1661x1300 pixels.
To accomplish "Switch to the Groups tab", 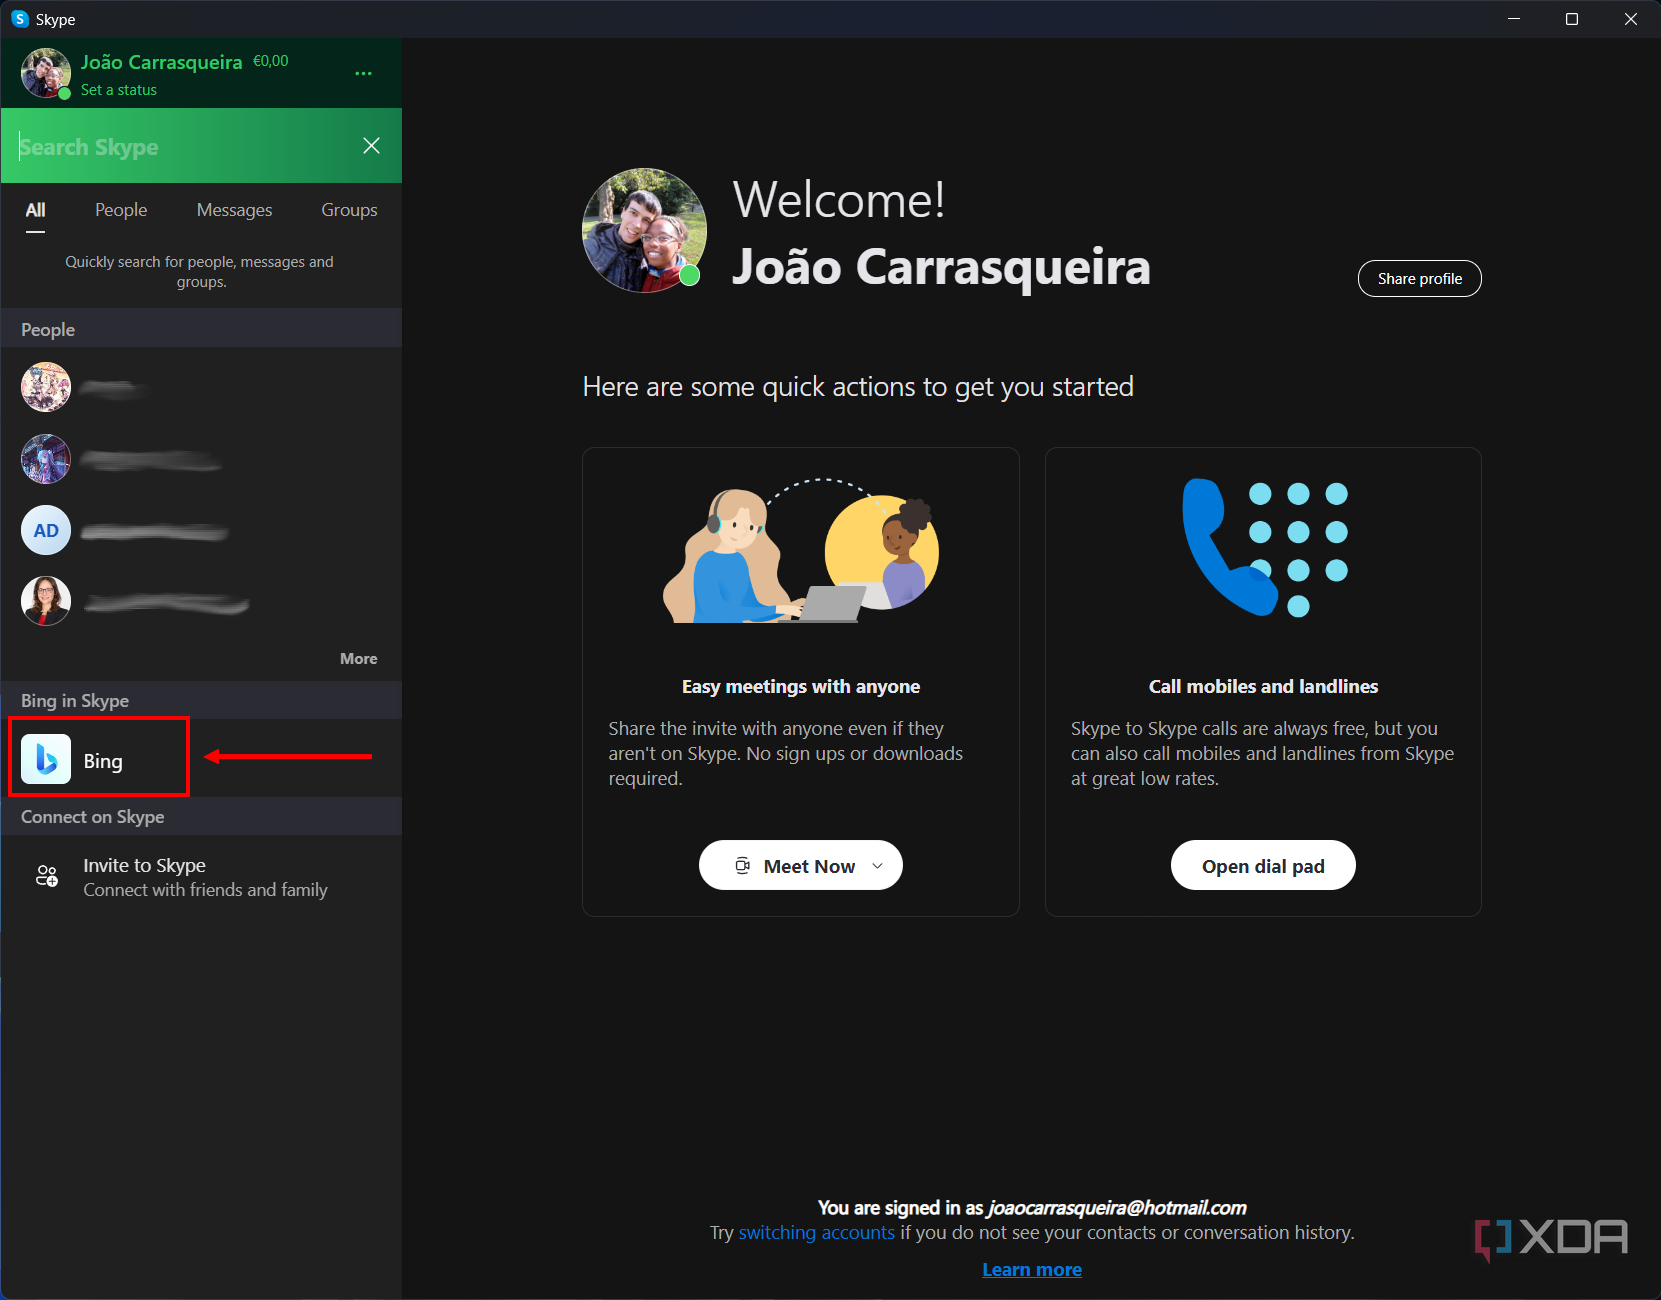I will click(348, 210).
